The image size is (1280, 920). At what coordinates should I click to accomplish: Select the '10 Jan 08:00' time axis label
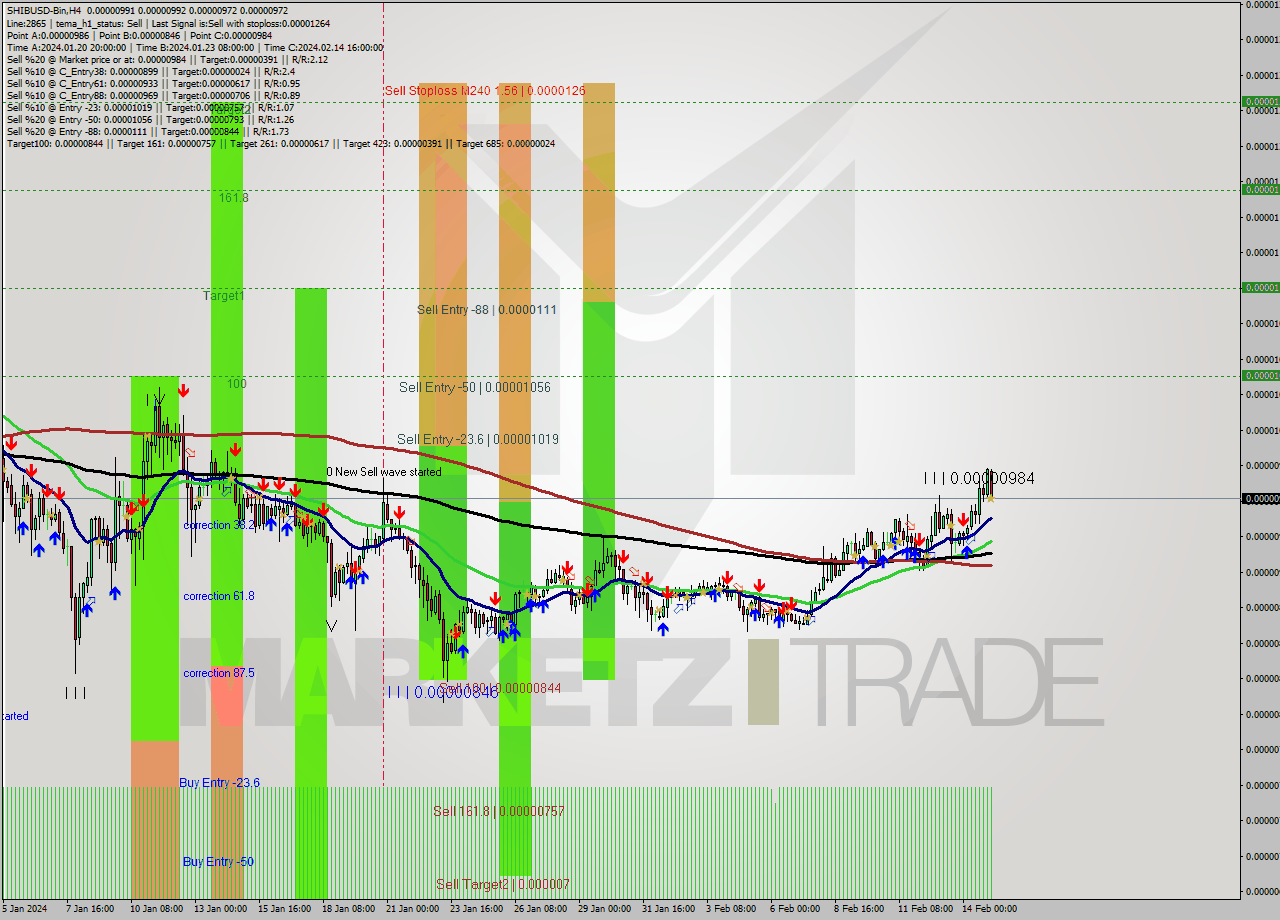pyautogui.click(x=155, y=909)
